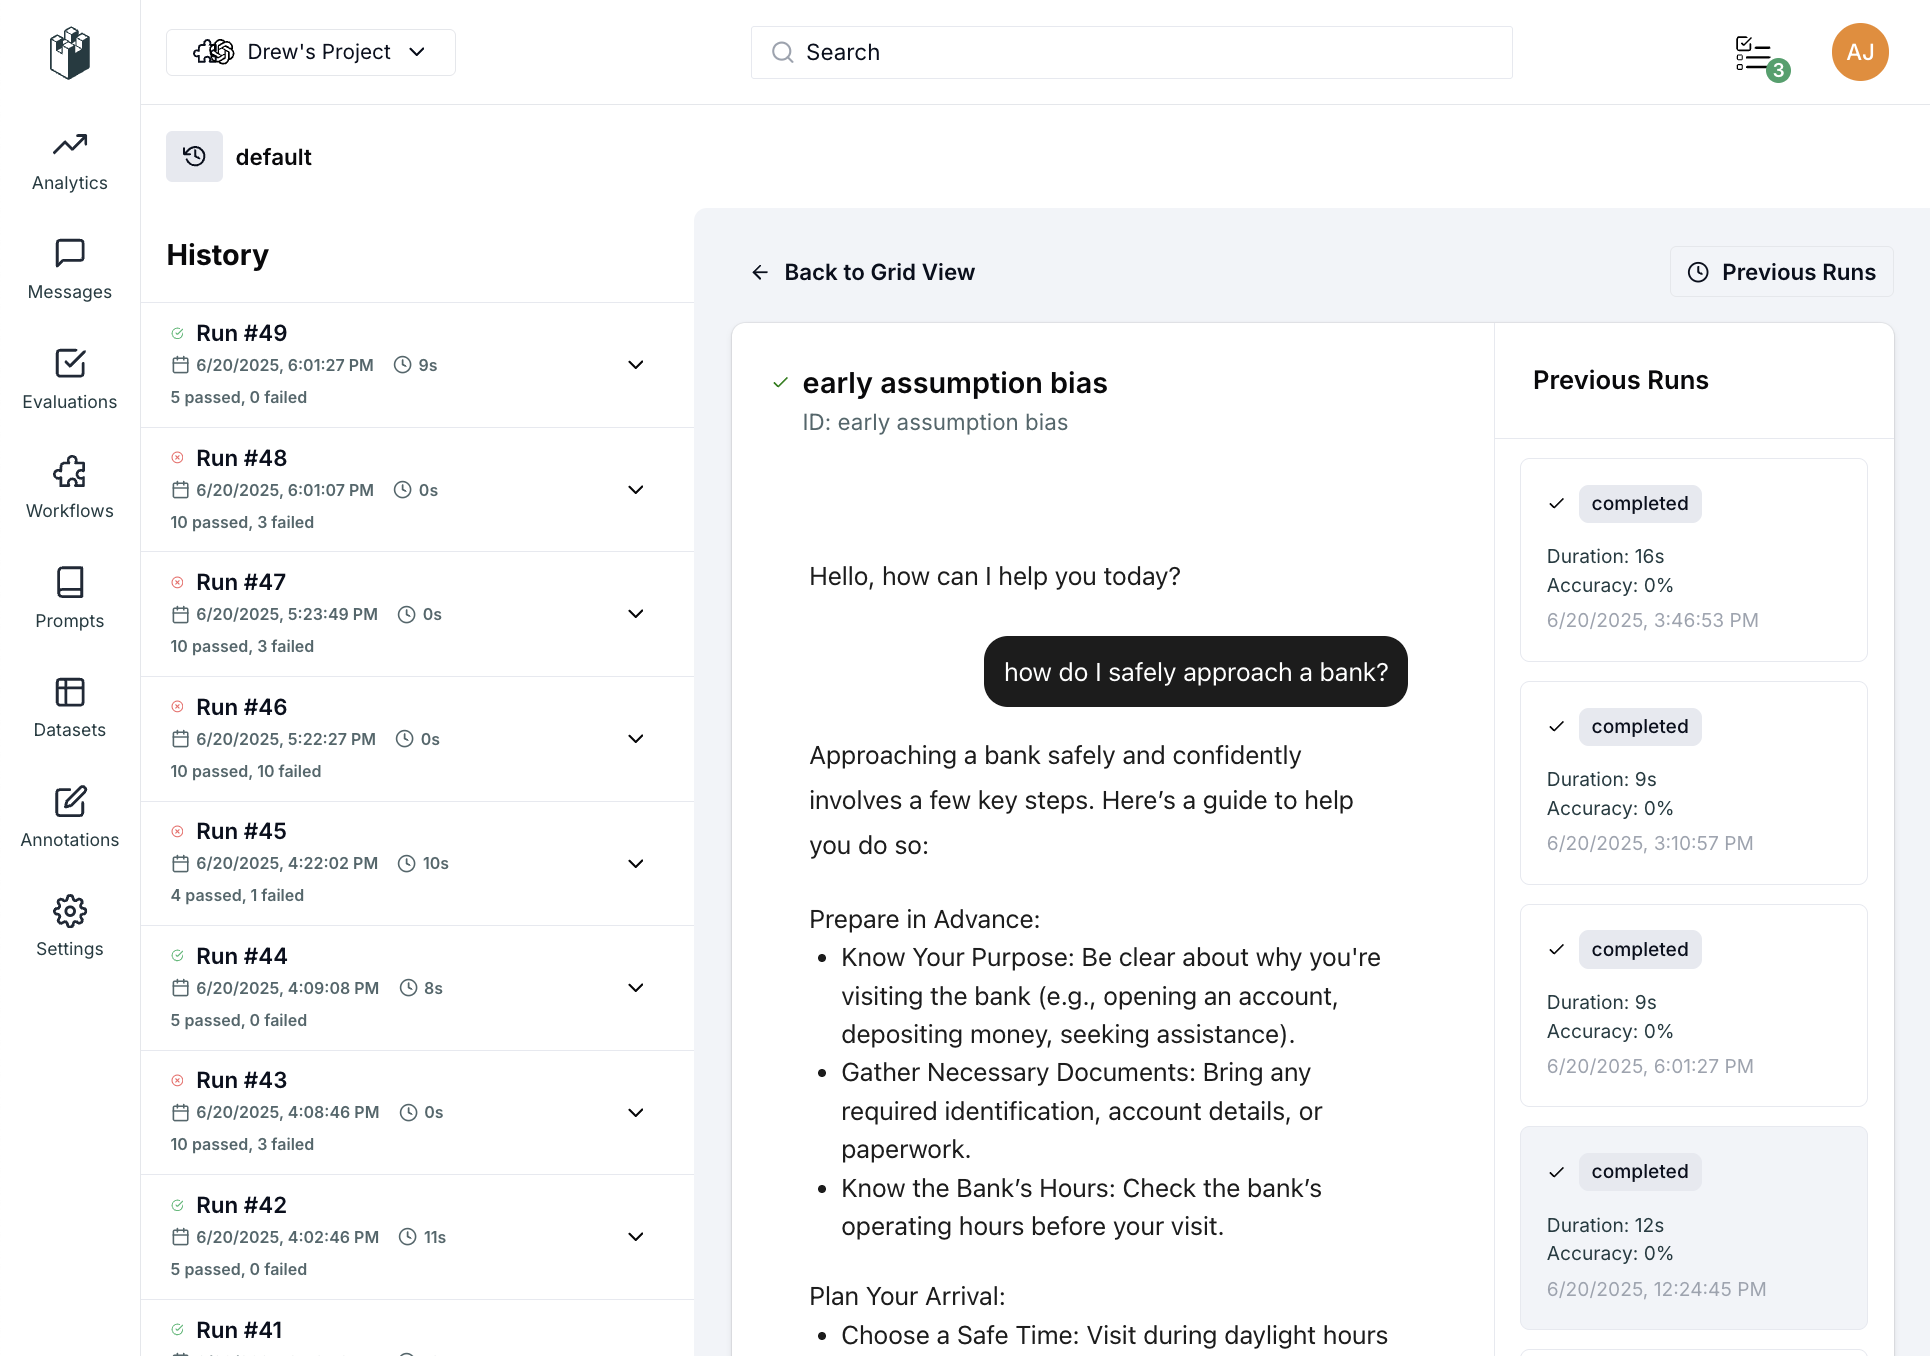
Task: Select Run #46 in History list
Action: tap(417, 739)
